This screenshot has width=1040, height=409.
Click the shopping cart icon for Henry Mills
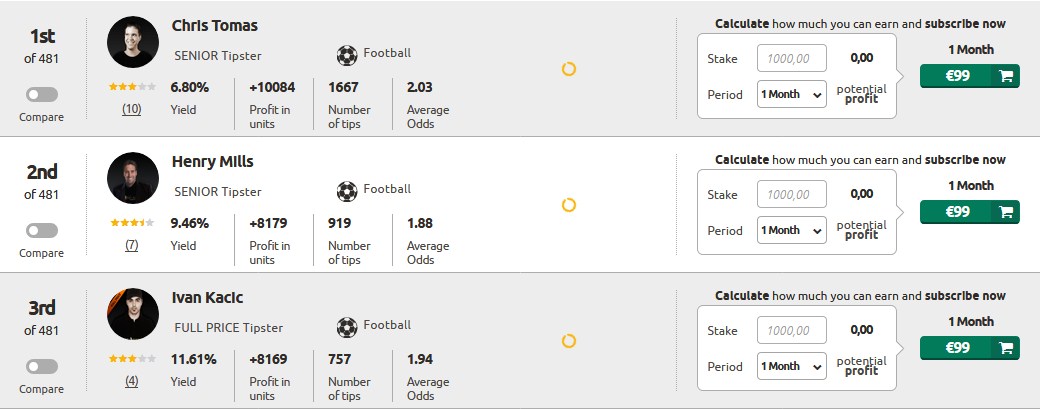[1006, 212]
